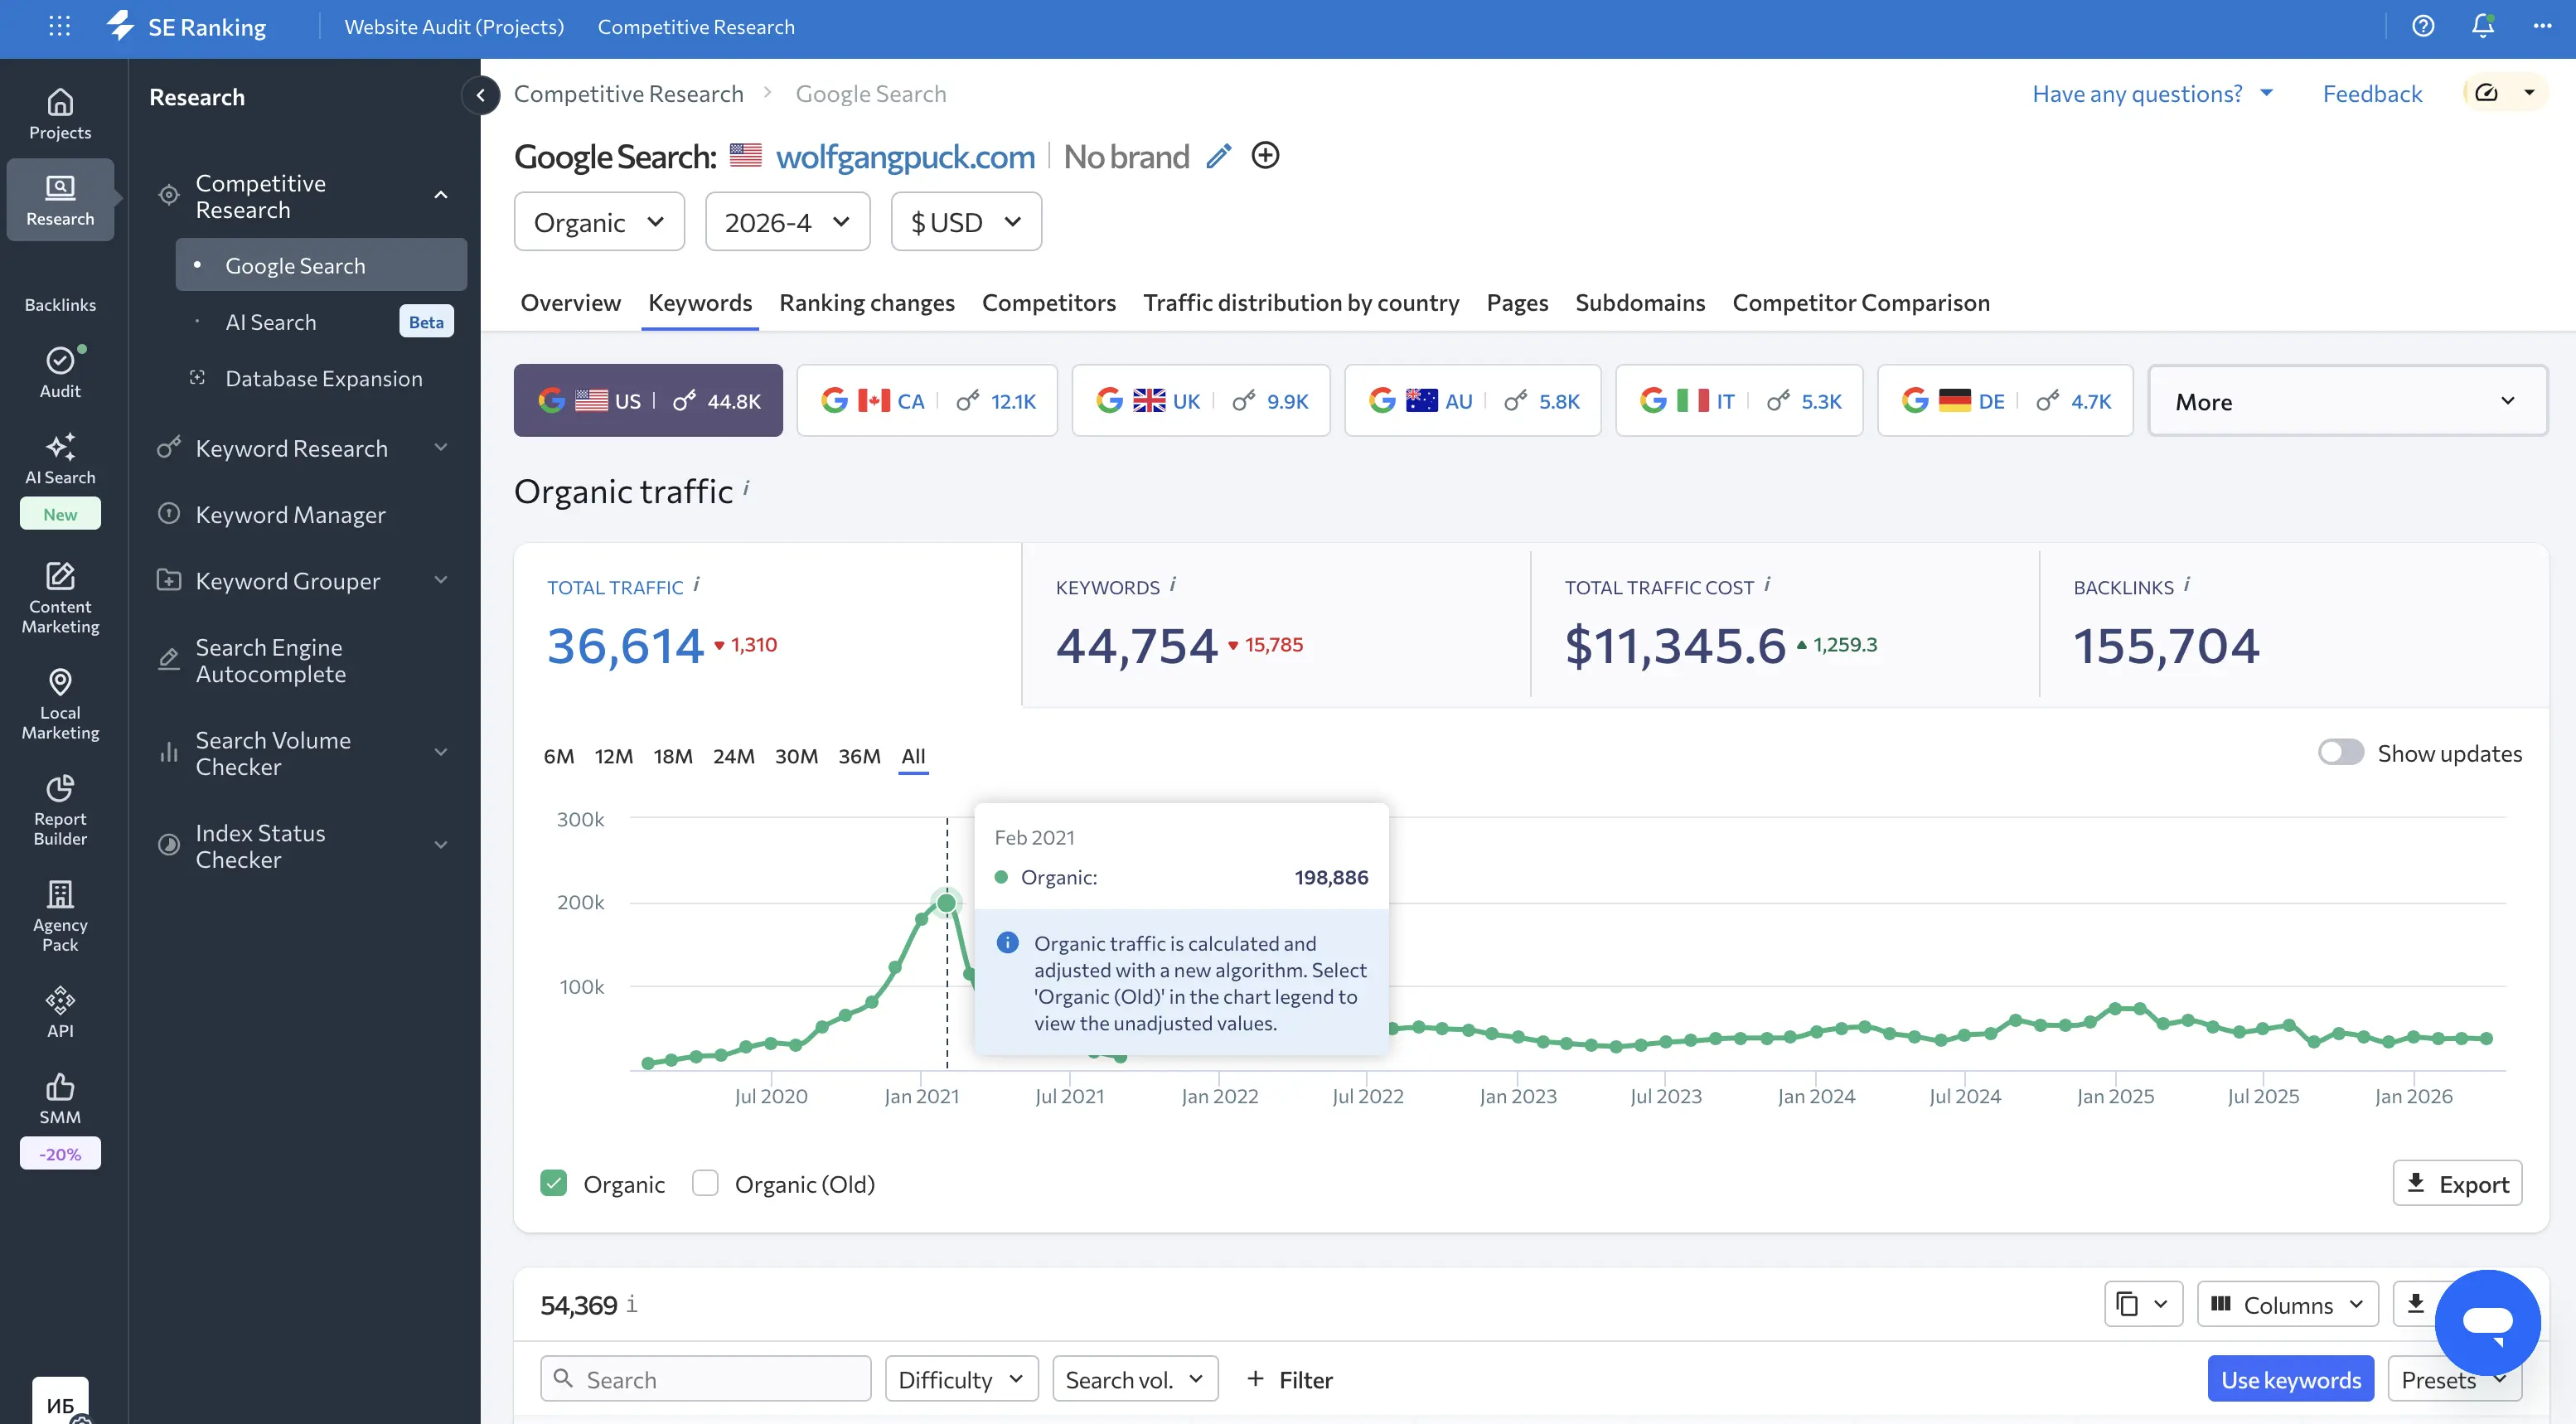Click the edit pencil next to No brand
This screenshot has height=1424, width=2576.
pyautogui.click(x=1218, y=156)
